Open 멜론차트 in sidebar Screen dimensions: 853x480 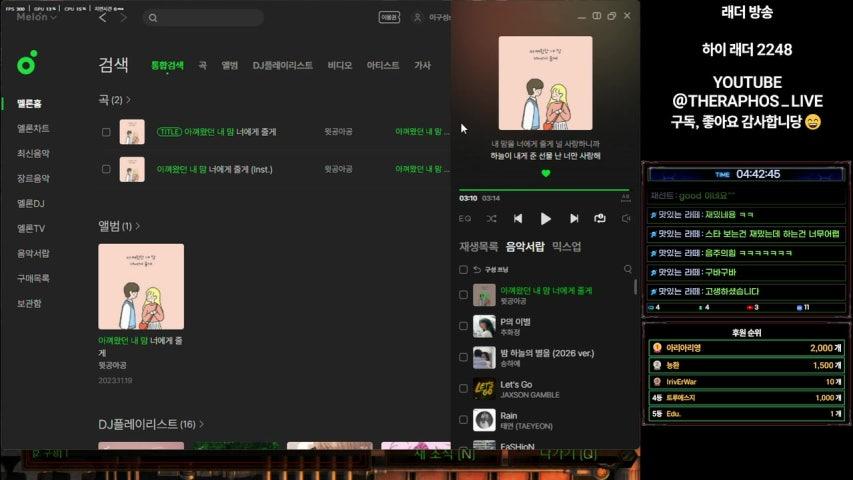coord(33,128)
